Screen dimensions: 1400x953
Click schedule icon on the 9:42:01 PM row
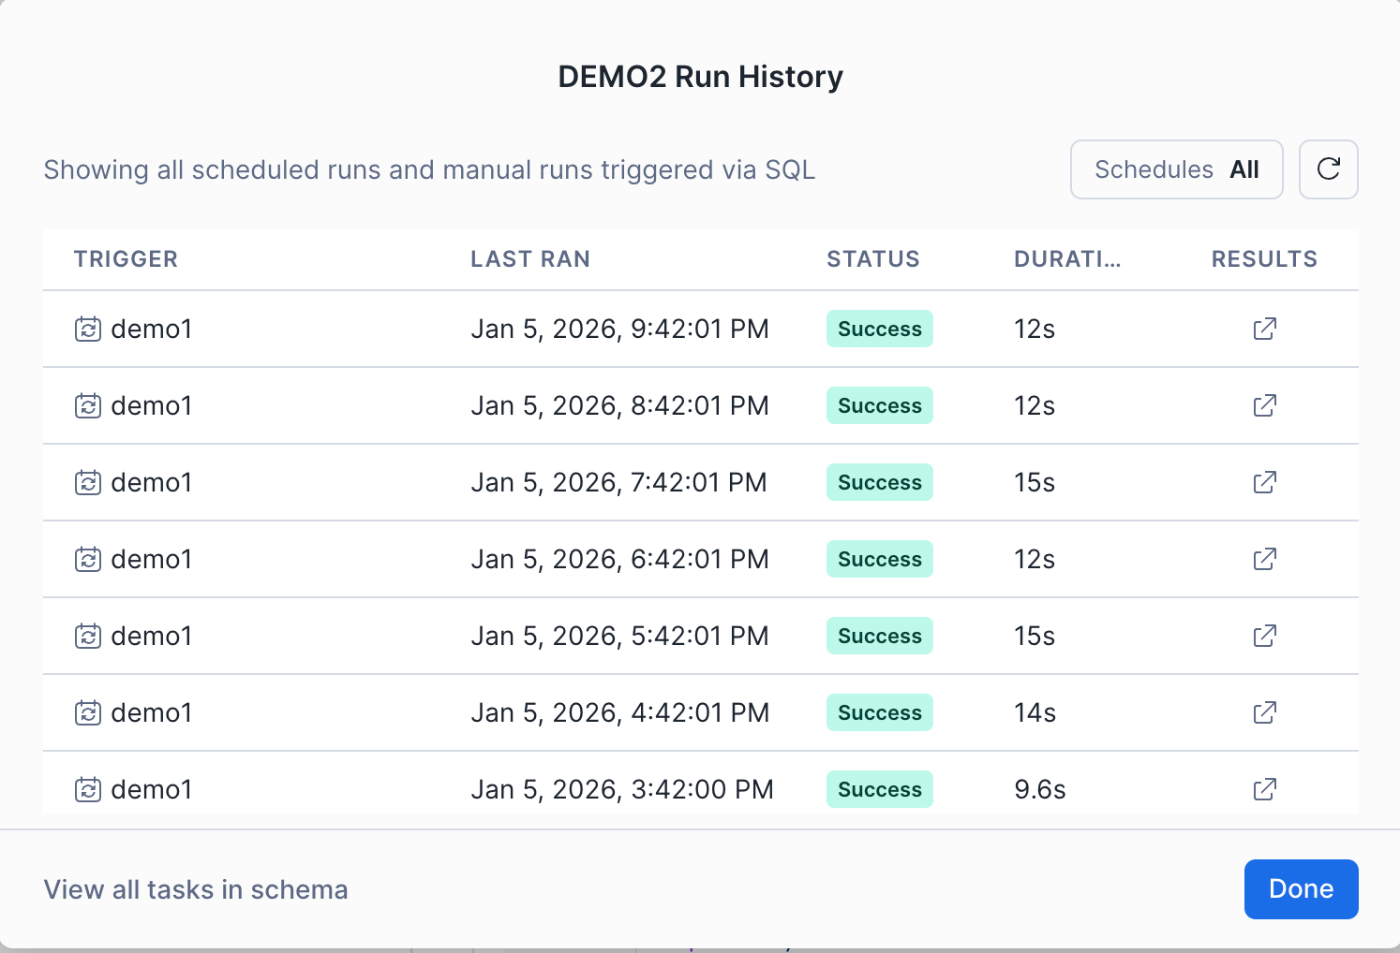click(88, 329)
